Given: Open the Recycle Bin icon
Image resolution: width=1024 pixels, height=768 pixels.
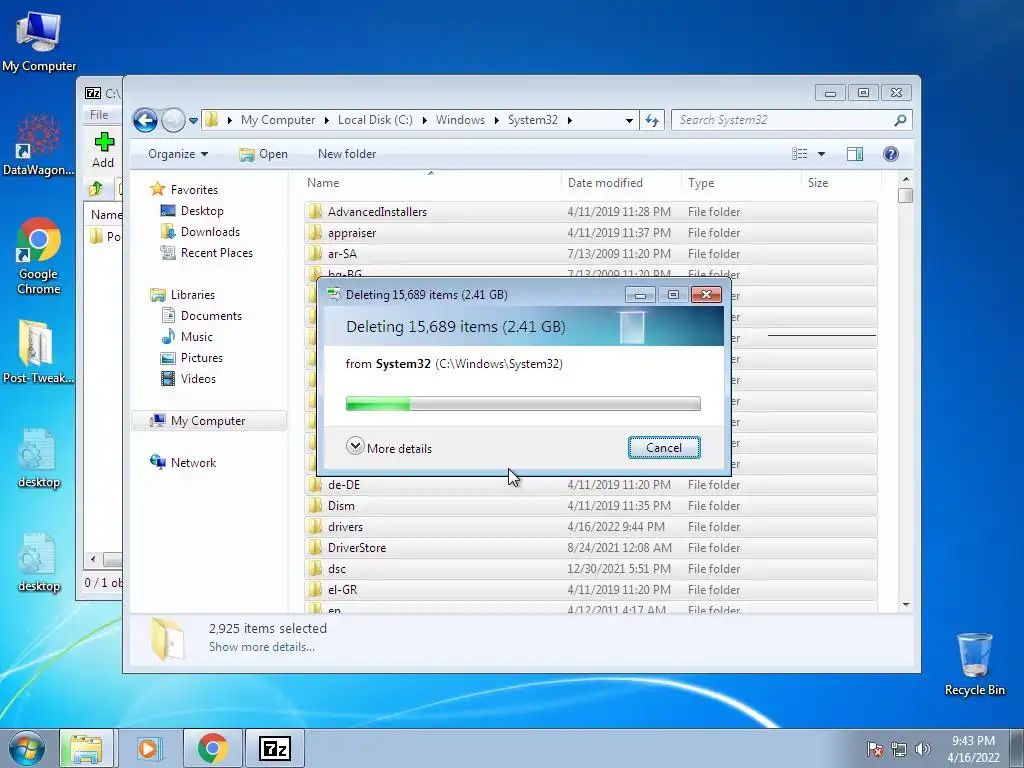Looking at the screenshot, I should [974, 664].
